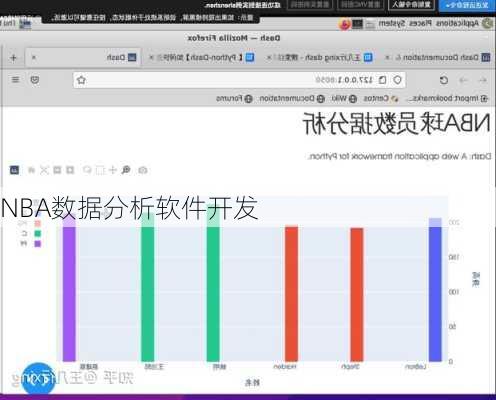Select the Dash tab
Viewport: 496px width, 400px height.
(83, 58)
